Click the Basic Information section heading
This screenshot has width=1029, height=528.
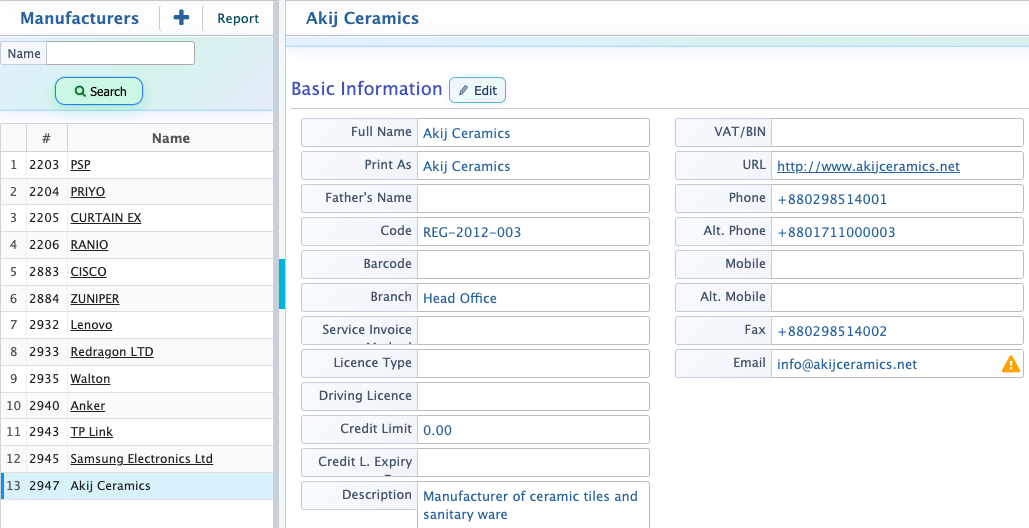(x=367, y=89)
